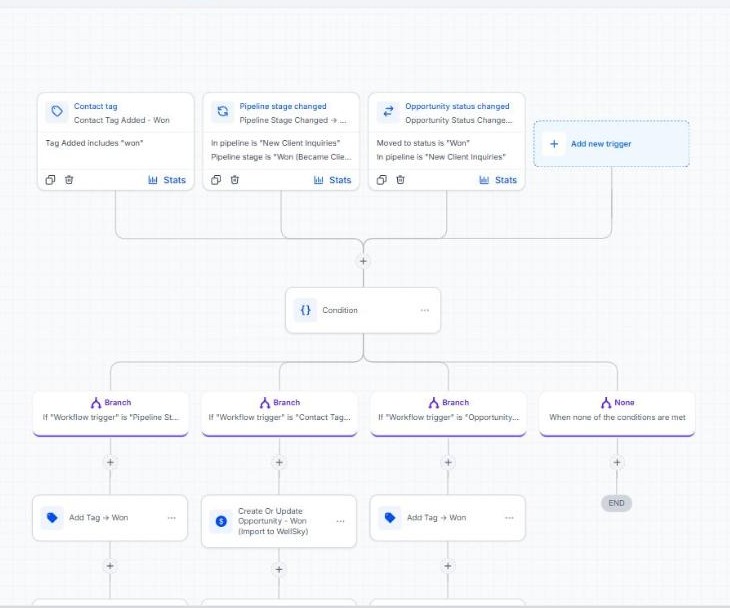The height and width of the screenshot is (608, 730).
Task: Open the Opportunity... Branch
Action: pos(448,414)
